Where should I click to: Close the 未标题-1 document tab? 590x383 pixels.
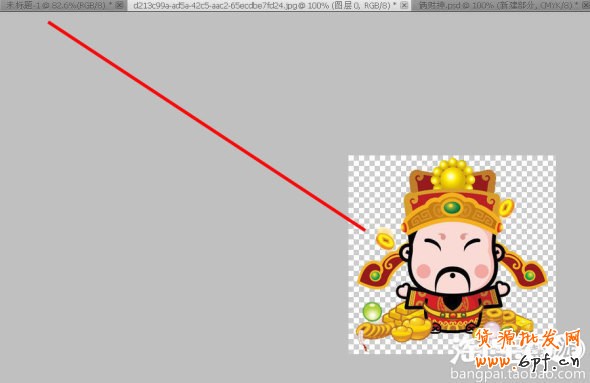point(119,5)
